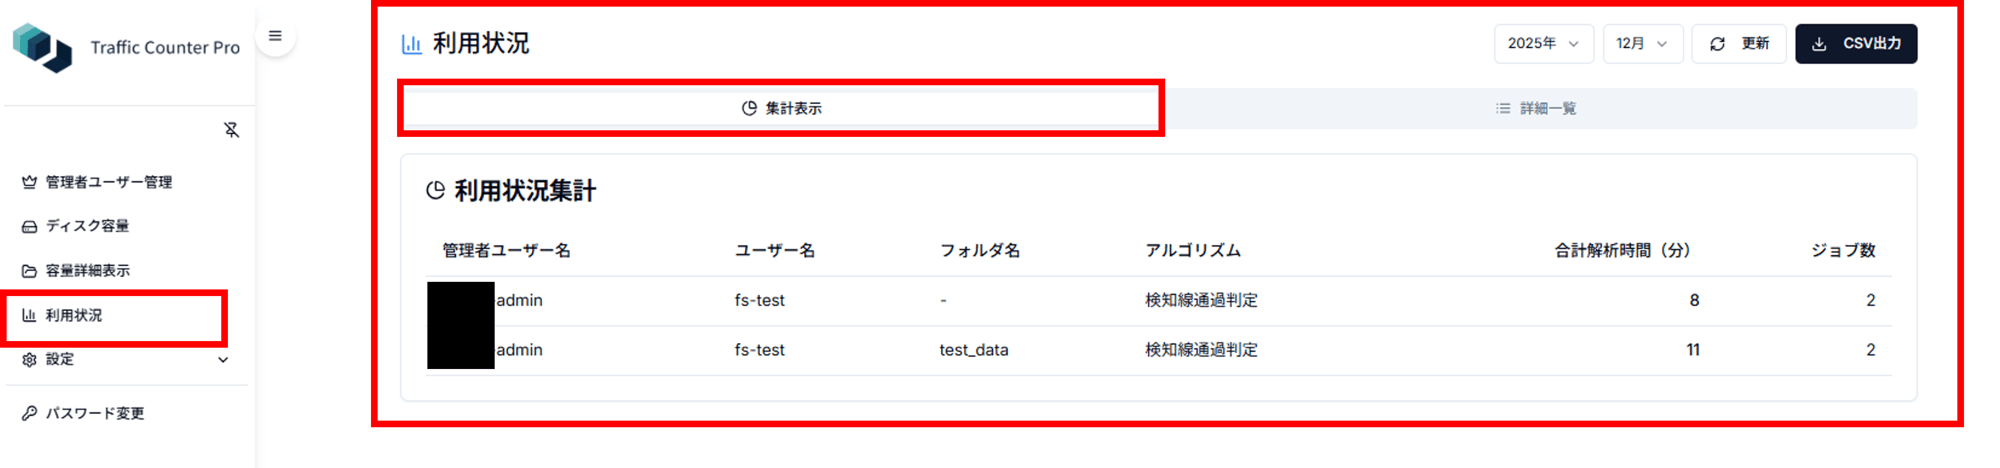Click the crown icon for 管理者ユーザー管理
Viewport: 2000px width, 468px height.
pos(29,182)
